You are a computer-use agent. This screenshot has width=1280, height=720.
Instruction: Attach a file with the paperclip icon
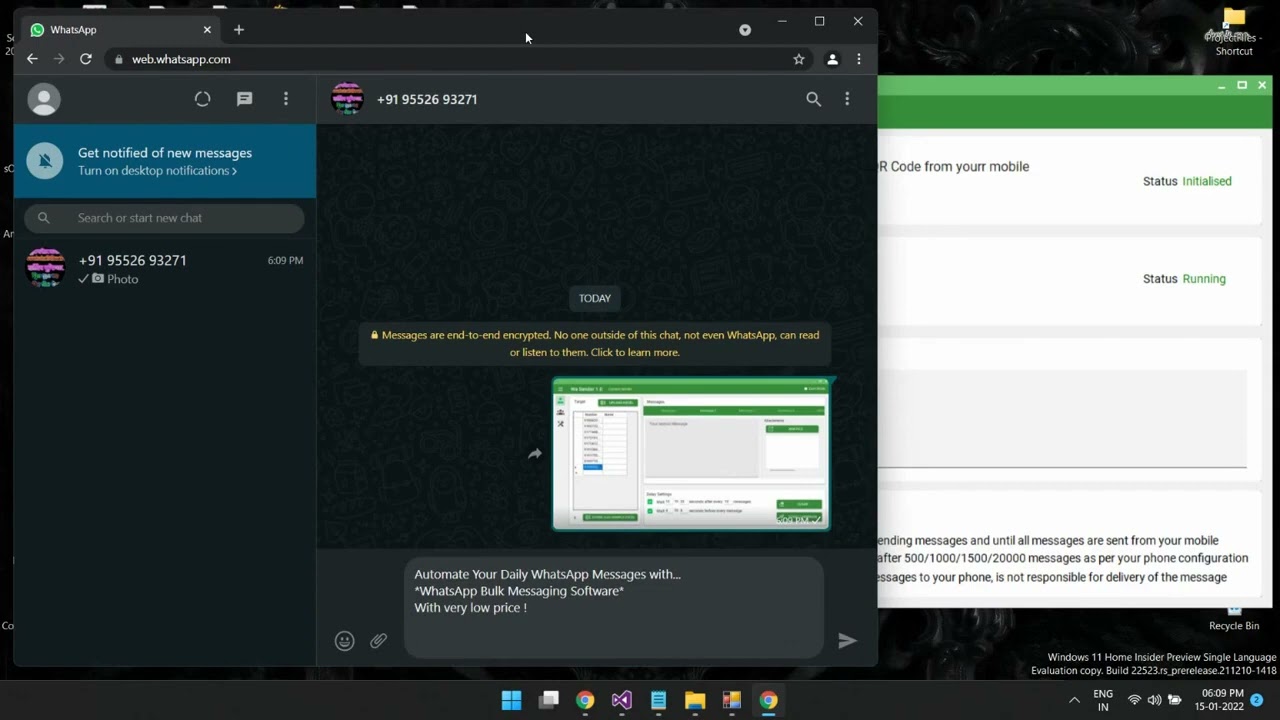(379, 641)
